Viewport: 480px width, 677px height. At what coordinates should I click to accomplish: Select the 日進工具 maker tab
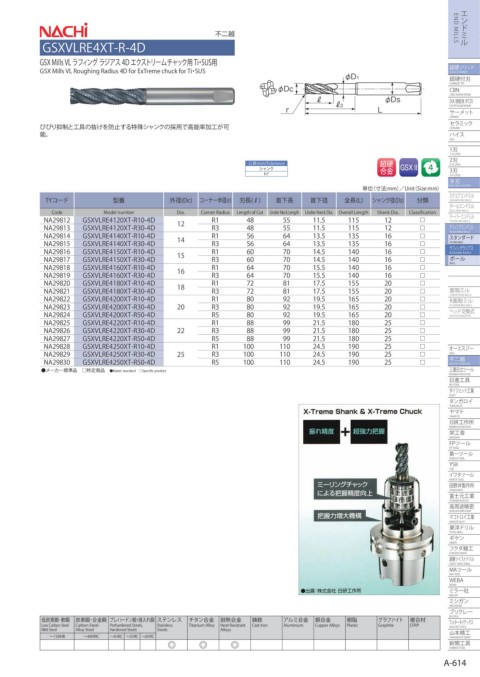click(464, 381)
